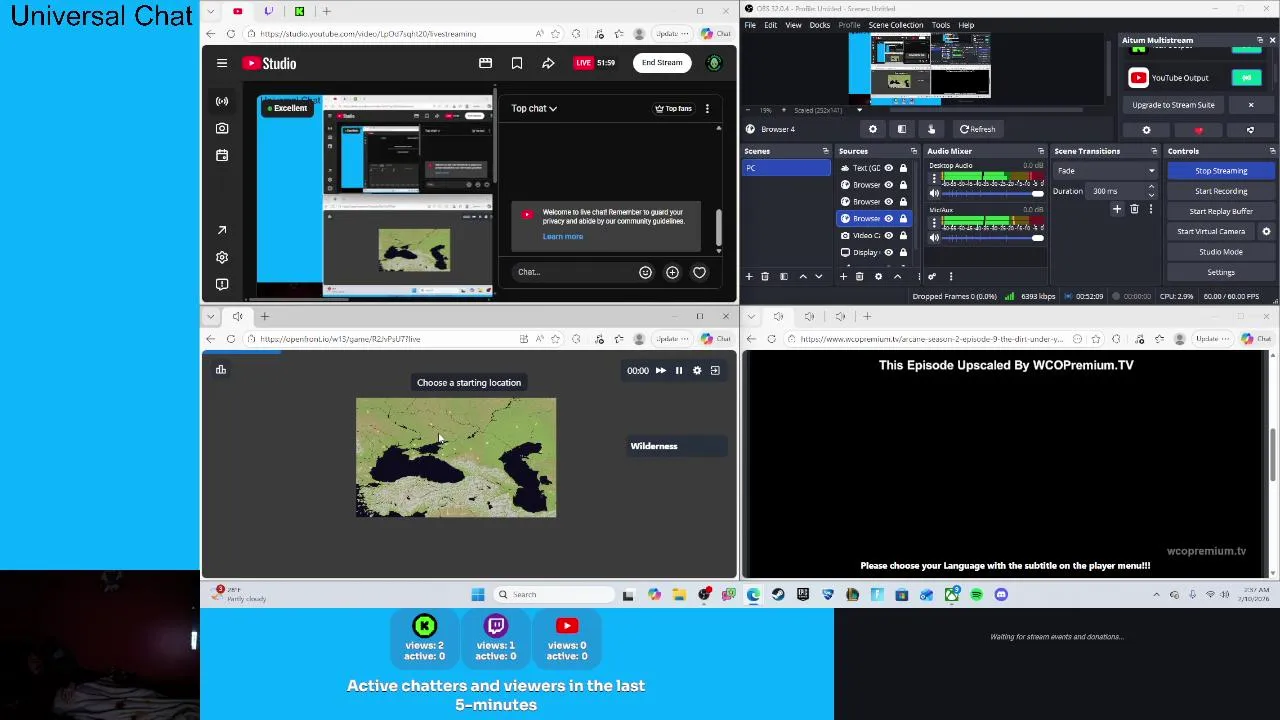Open YouTube Studio settings gear in sidebar
The height and width of the screenshot is (720, 1280).
(x=222, y=257)
